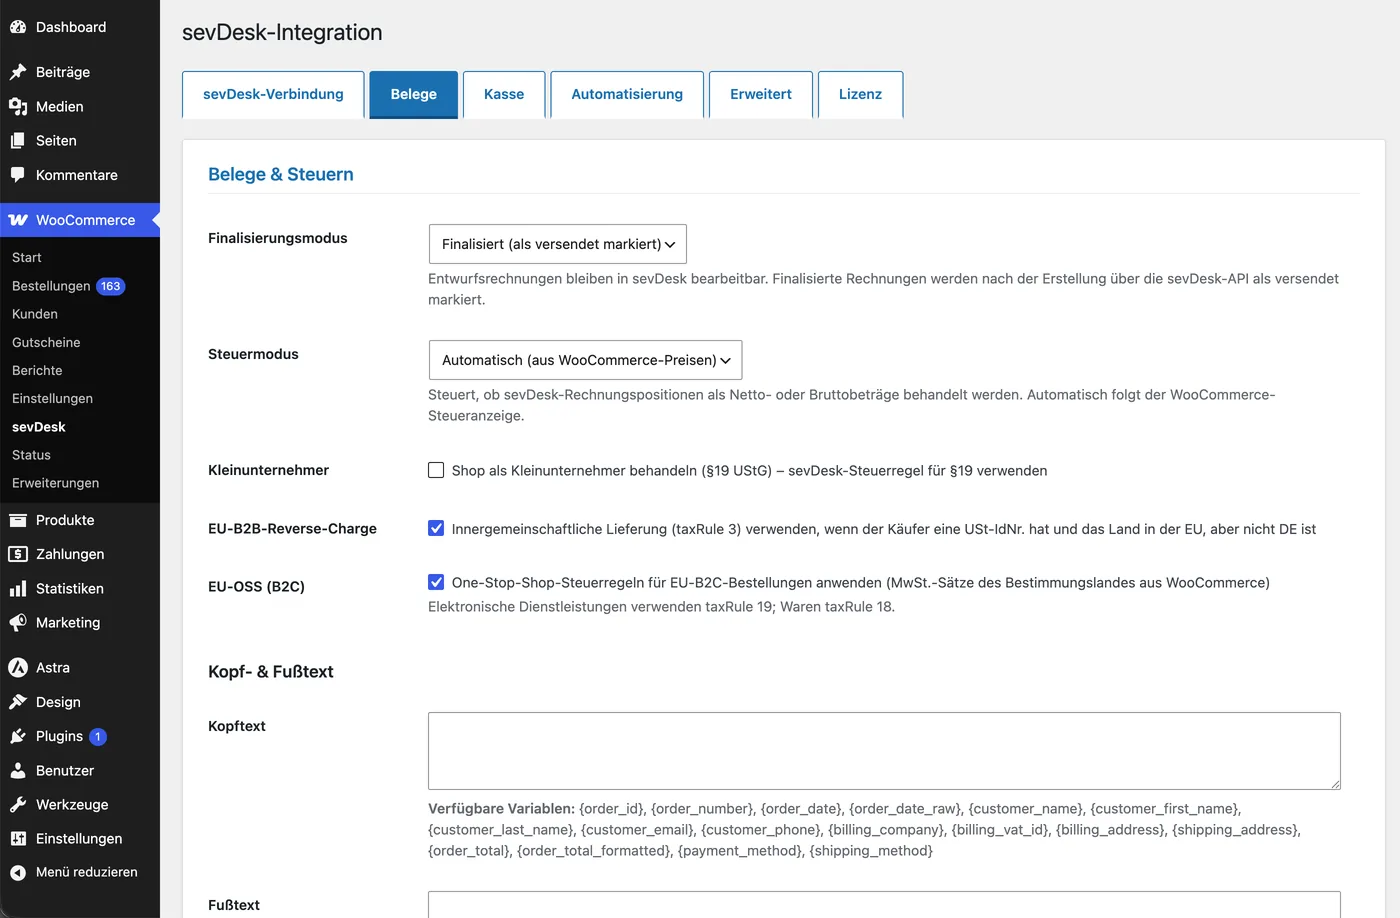Open the Gutscheine submenu link
Screen dimensions: 1400x918
coord(46,342)
